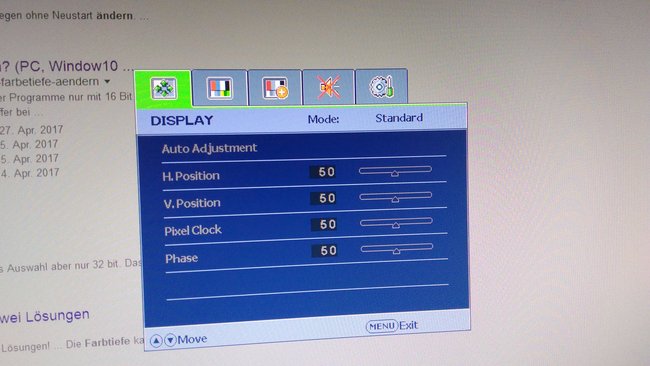Viewport: 650px width, 366px height.
Task: Open the Audio muted speaker tab
Action: (x=329, y=87)
